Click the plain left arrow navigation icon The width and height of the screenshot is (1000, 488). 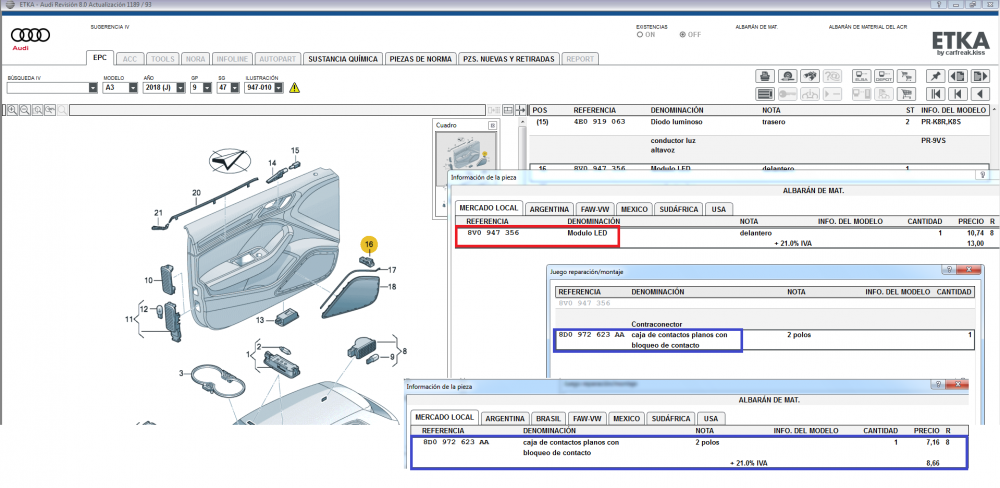pyautogui.click(x=979, y=94)
